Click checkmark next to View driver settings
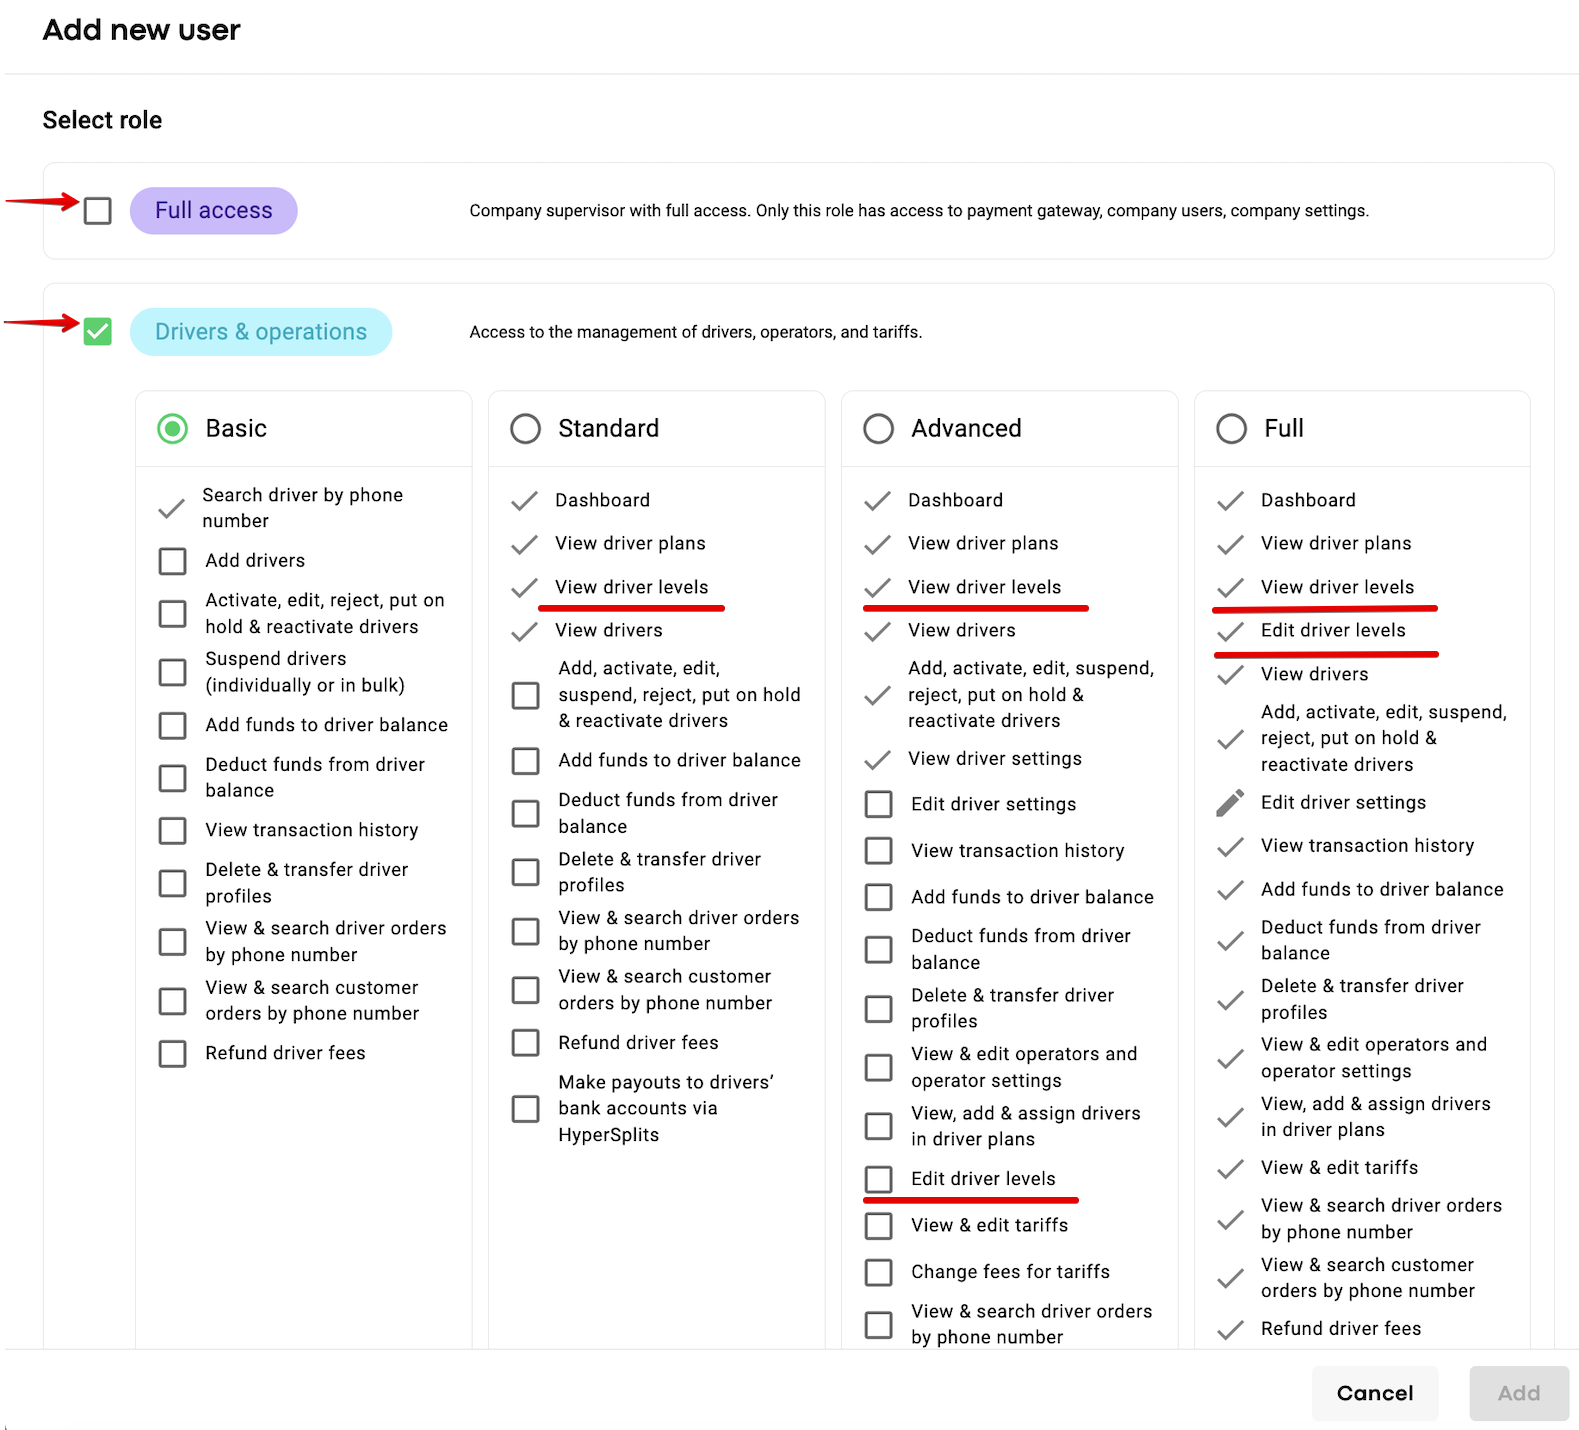 point(877,760)
